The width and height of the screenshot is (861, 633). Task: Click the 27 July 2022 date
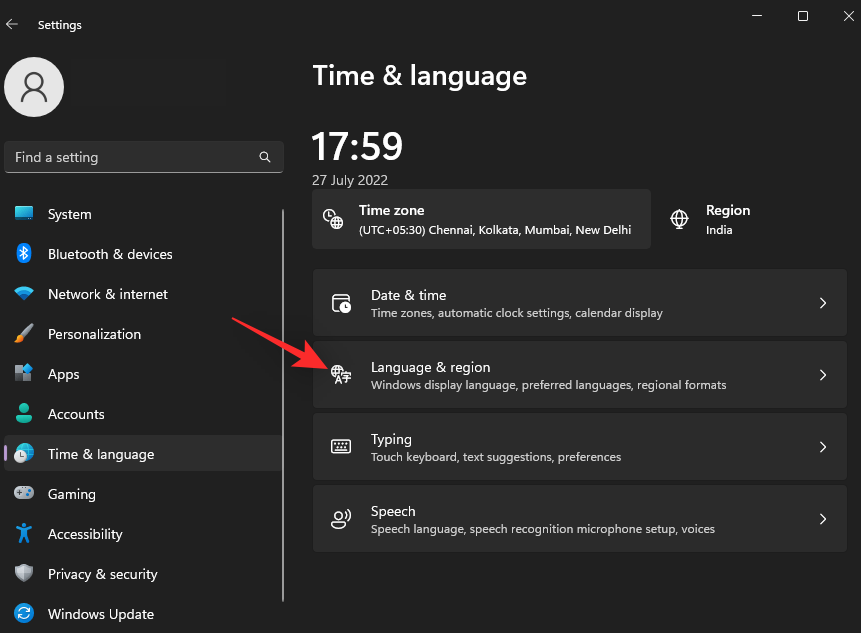(350, 181)
